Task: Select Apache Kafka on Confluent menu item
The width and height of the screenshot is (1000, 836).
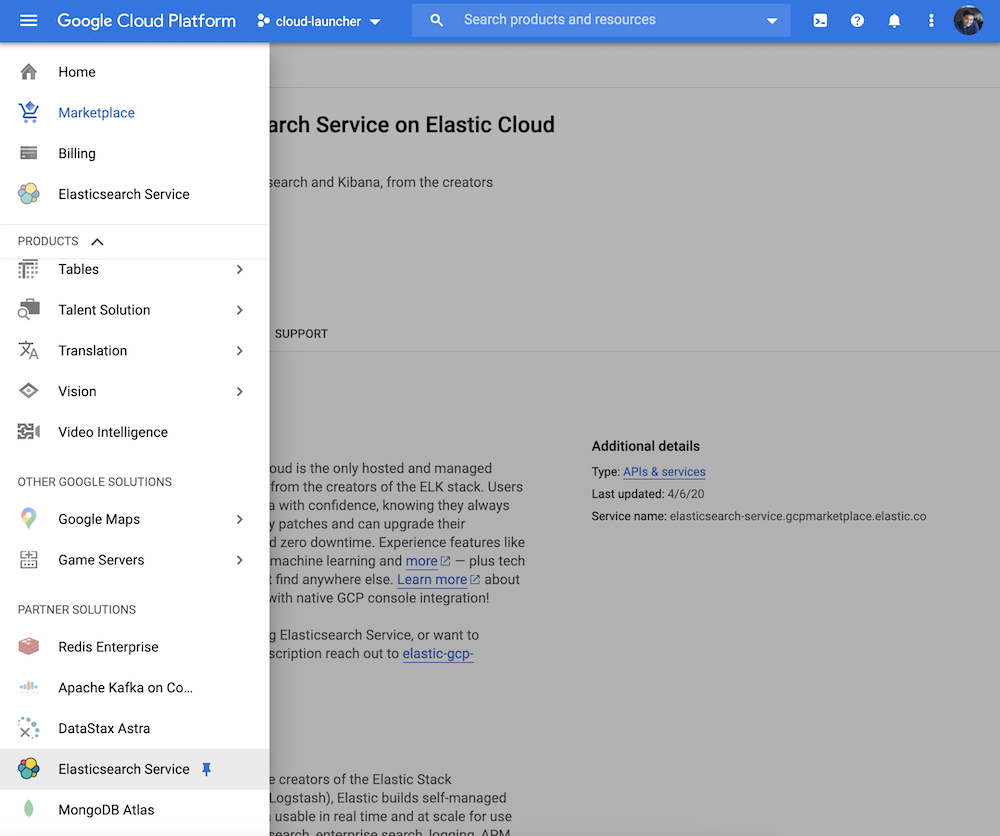Action: pyautogui.click(x=135, y=687)
